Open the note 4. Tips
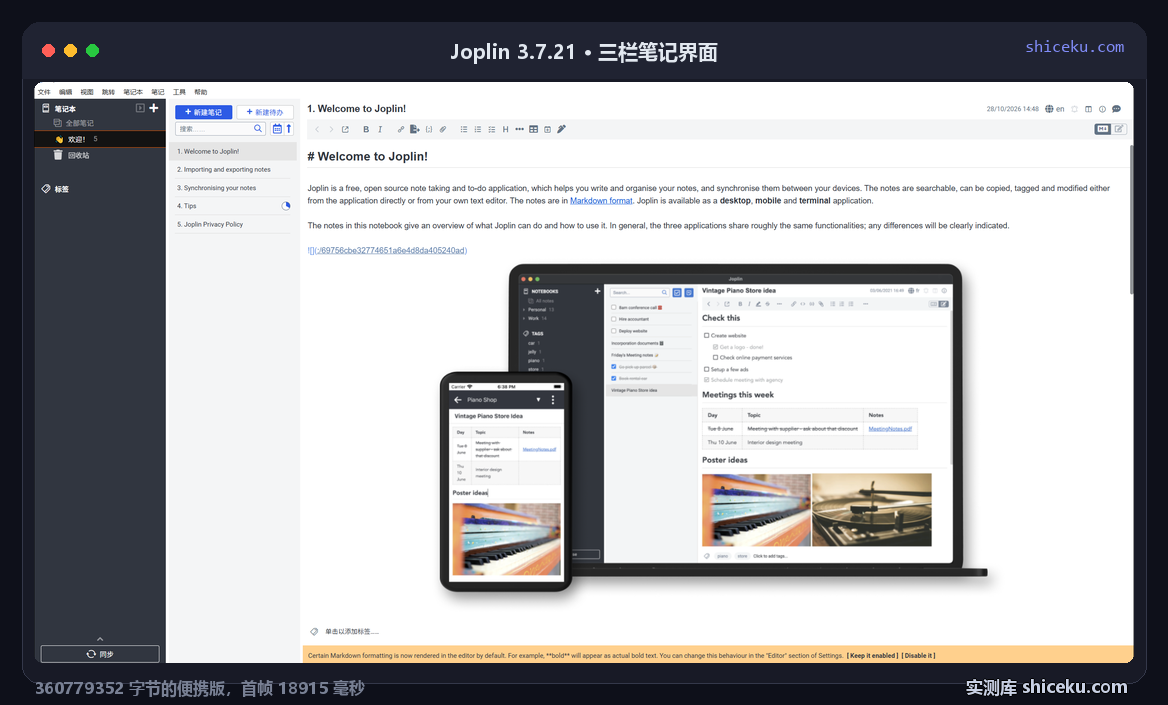 232,206
